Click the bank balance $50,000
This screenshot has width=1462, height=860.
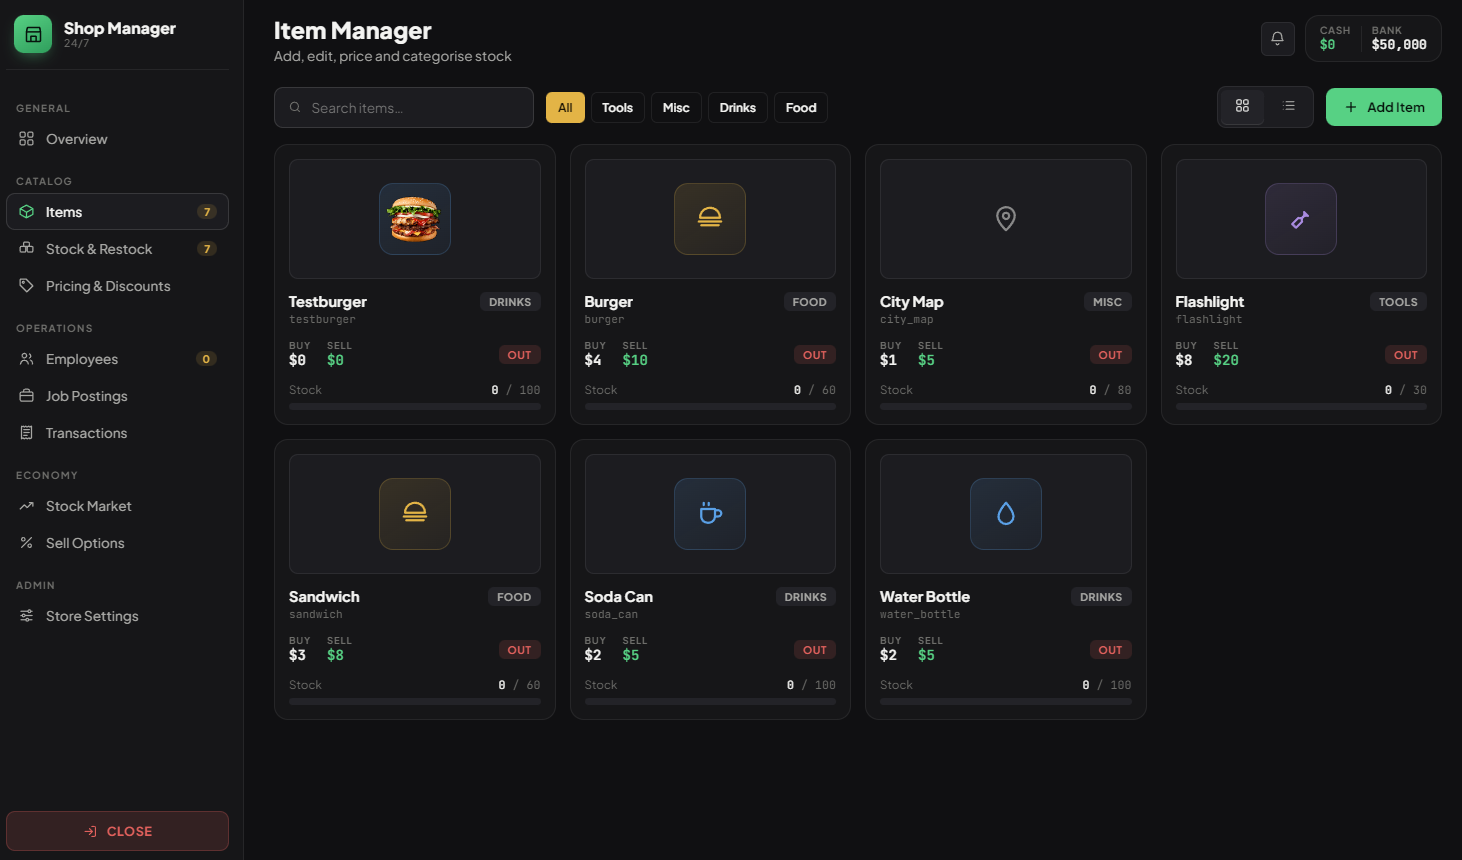coord(1399,45)
